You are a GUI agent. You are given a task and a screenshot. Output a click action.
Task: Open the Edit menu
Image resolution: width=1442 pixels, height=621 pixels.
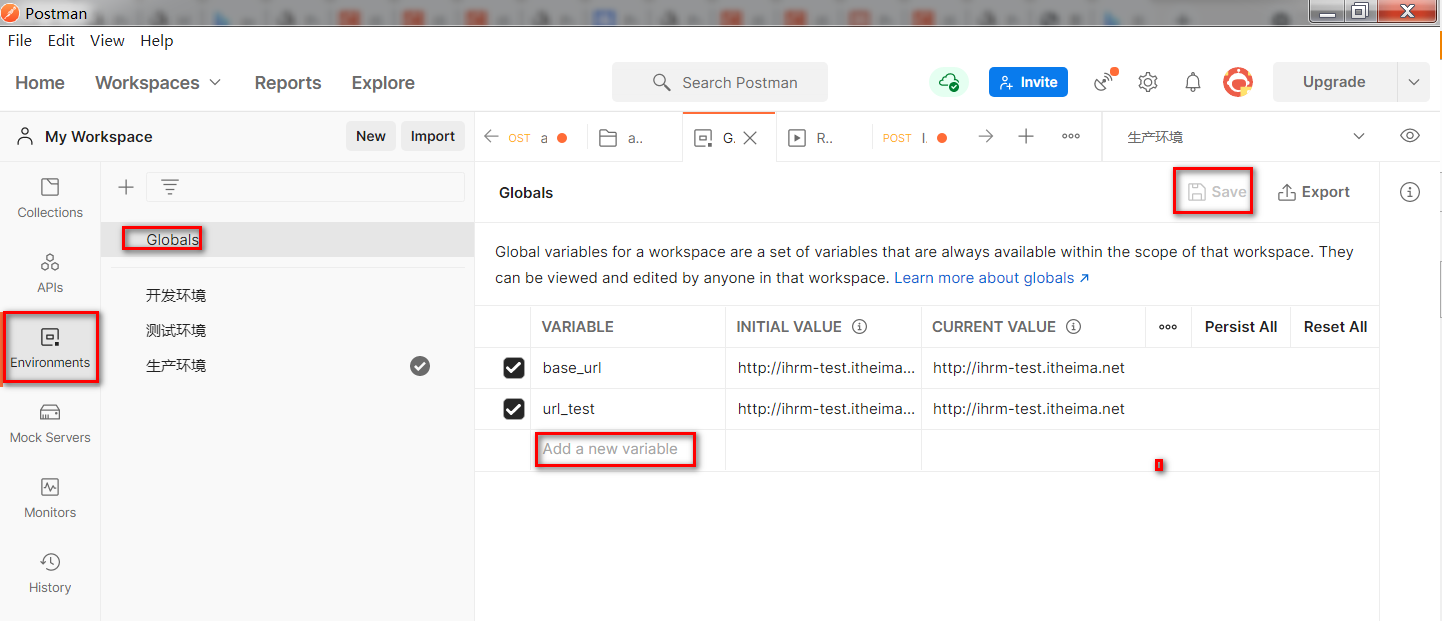tap(61, 41)
